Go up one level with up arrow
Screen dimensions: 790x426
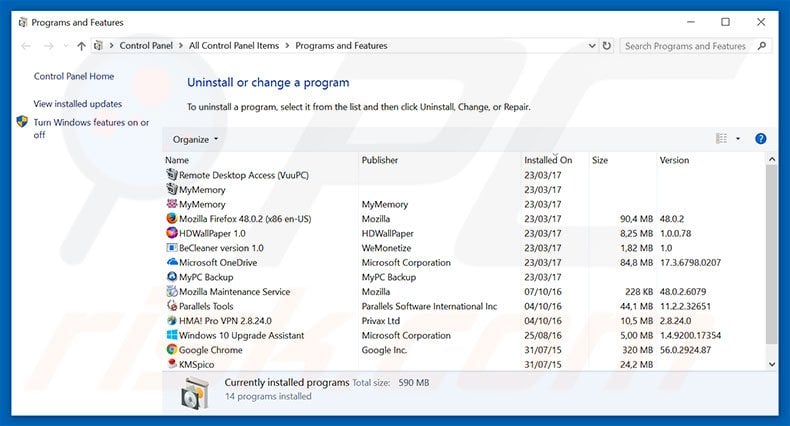tap(81, 46)
